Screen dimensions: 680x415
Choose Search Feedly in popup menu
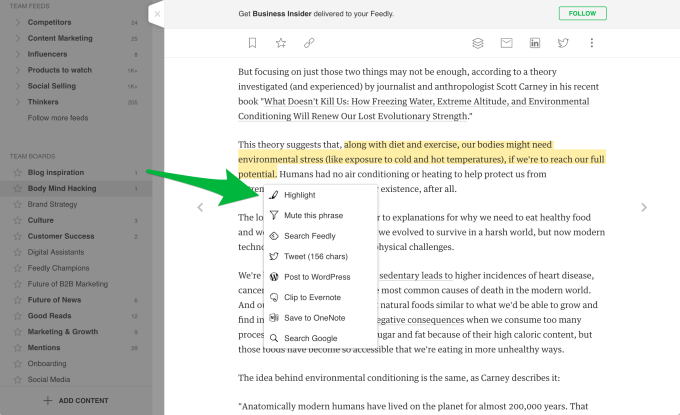[x=320, y=236]
